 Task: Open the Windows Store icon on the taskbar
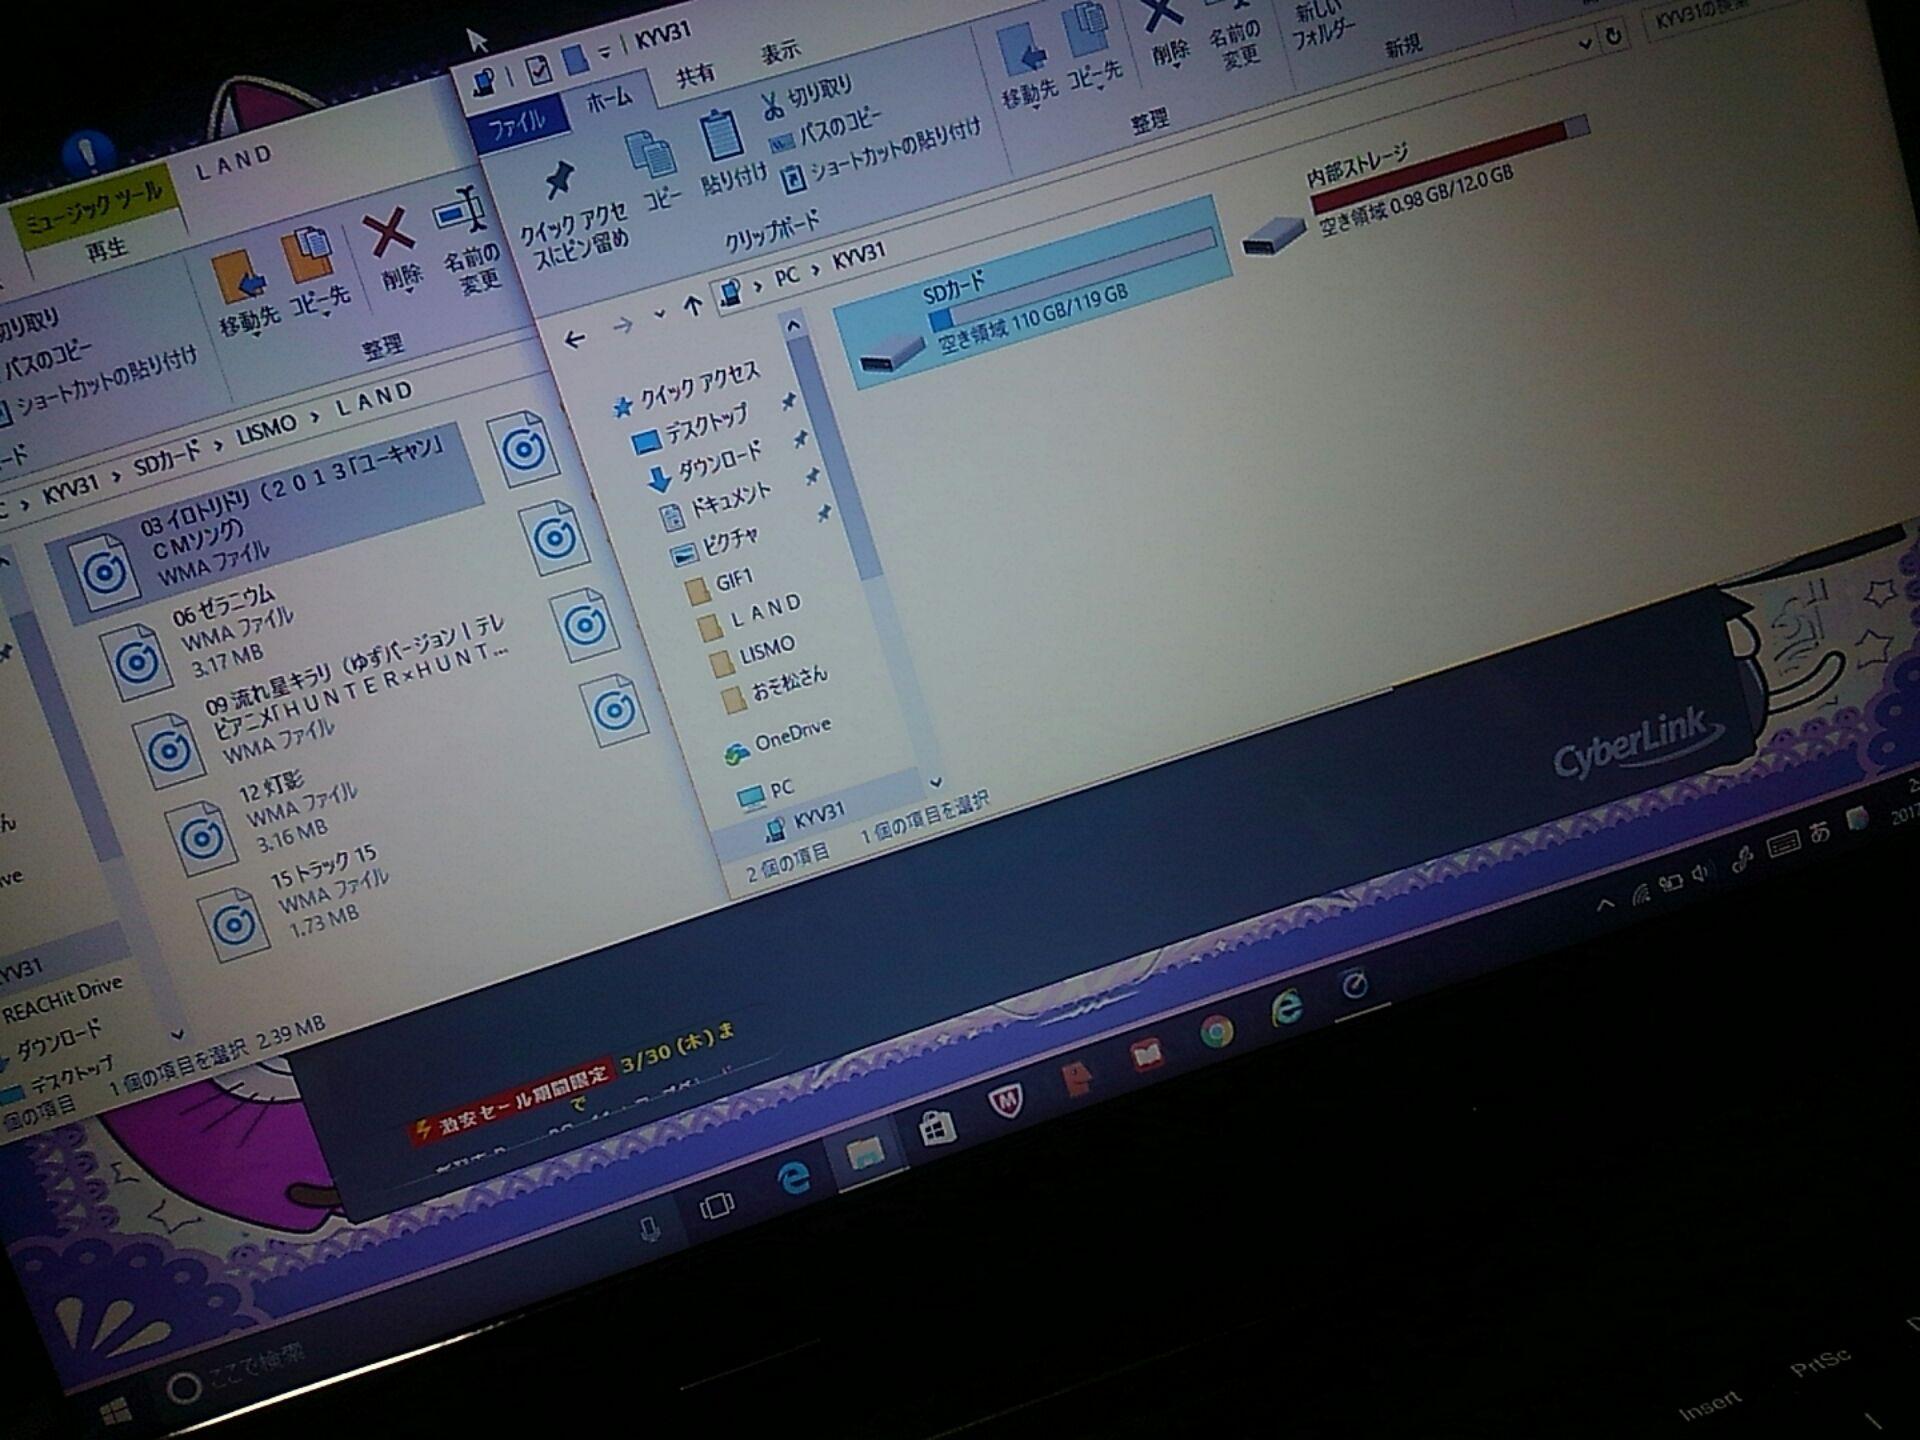coord(937,1129)
